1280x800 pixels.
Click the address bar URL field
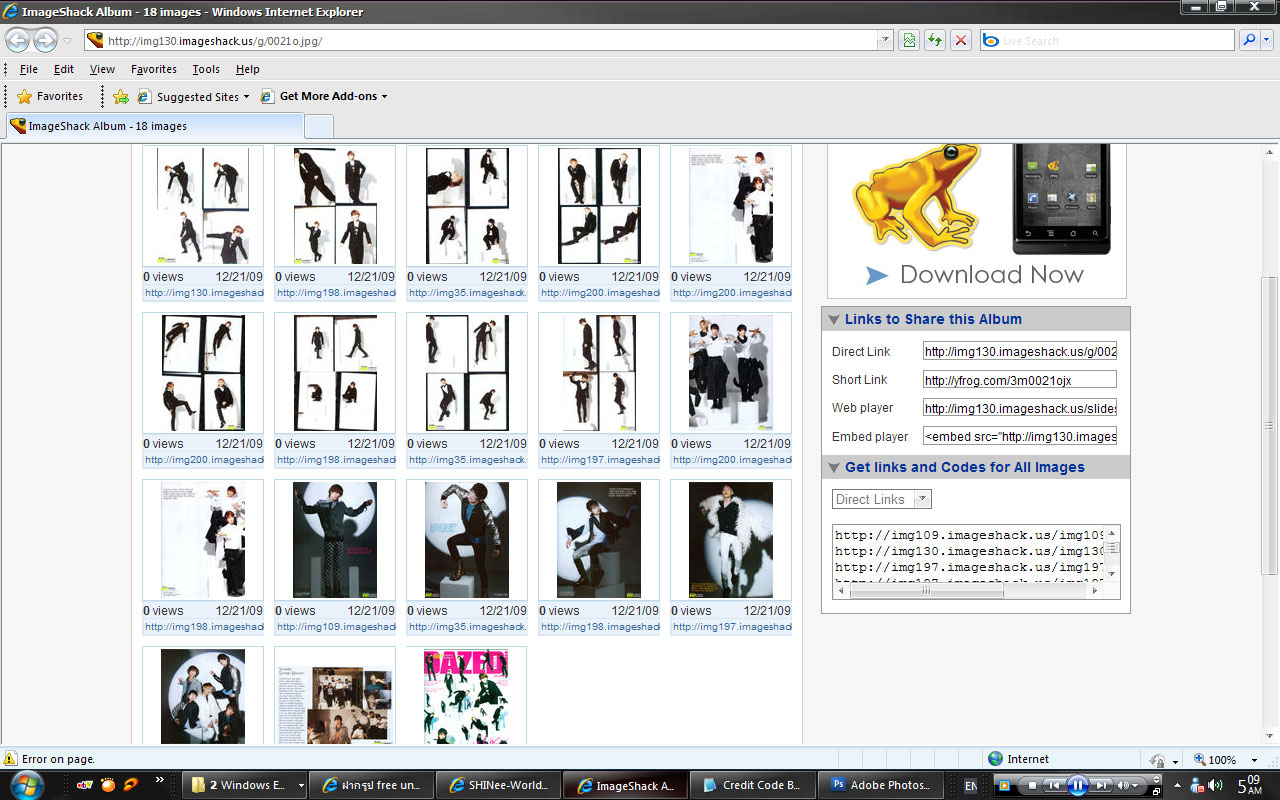point(490,41)
